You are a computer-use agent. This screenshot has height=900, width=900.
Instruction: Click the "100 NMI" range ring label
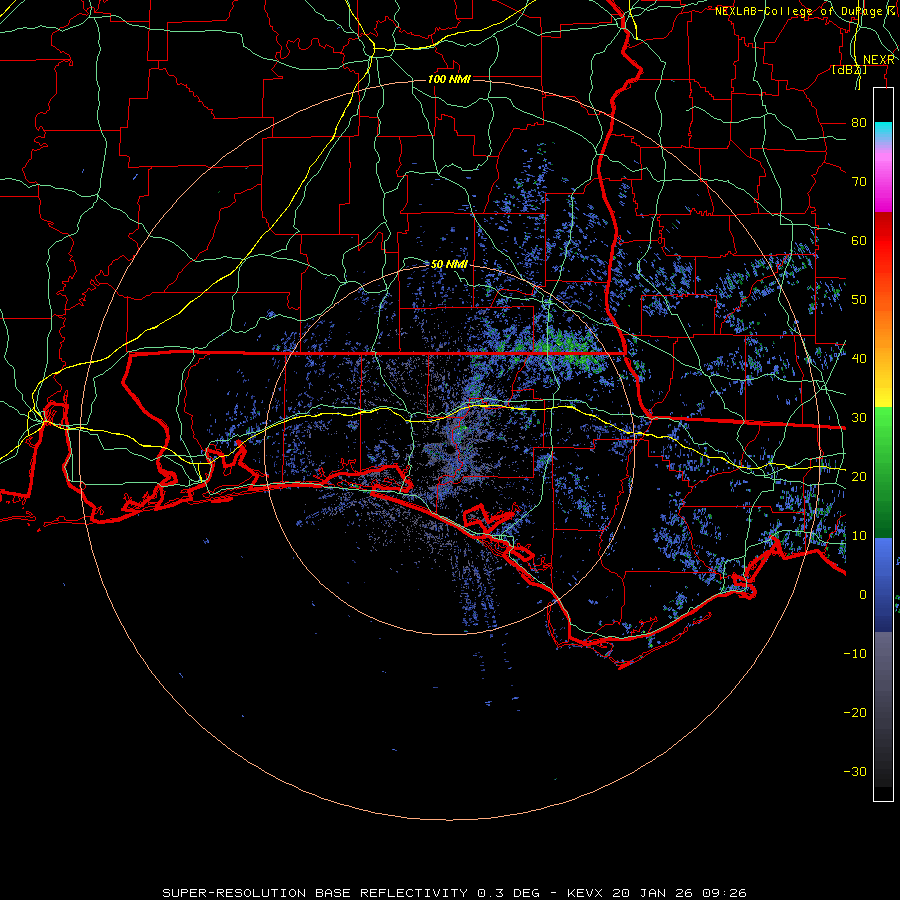coord(449,79)
